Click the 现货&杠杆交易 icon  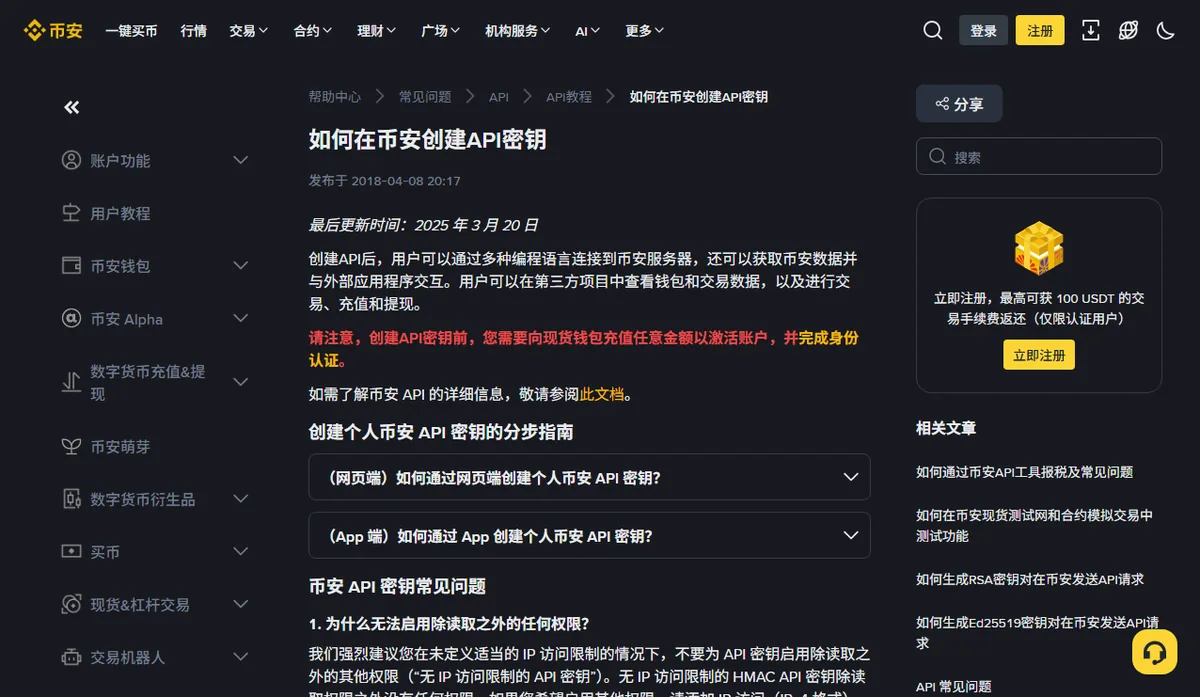(71, 604)
